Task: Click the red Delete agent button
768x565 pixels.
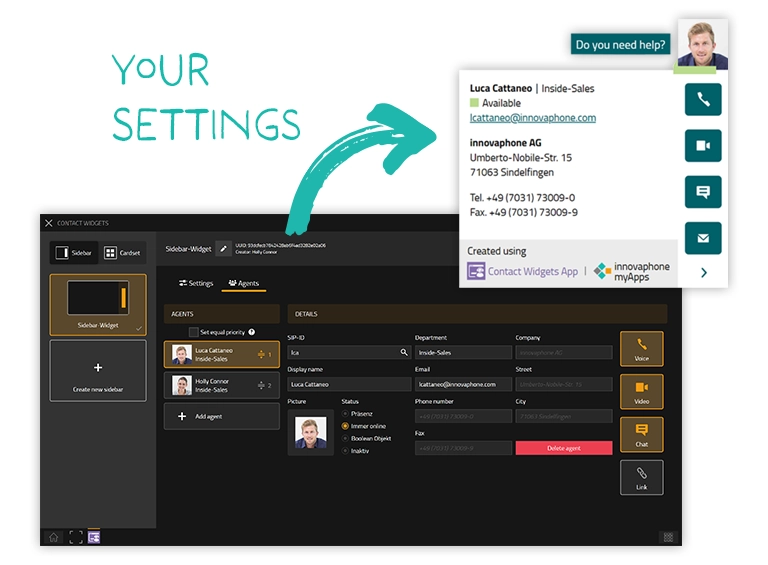Action: click(564, 448)
